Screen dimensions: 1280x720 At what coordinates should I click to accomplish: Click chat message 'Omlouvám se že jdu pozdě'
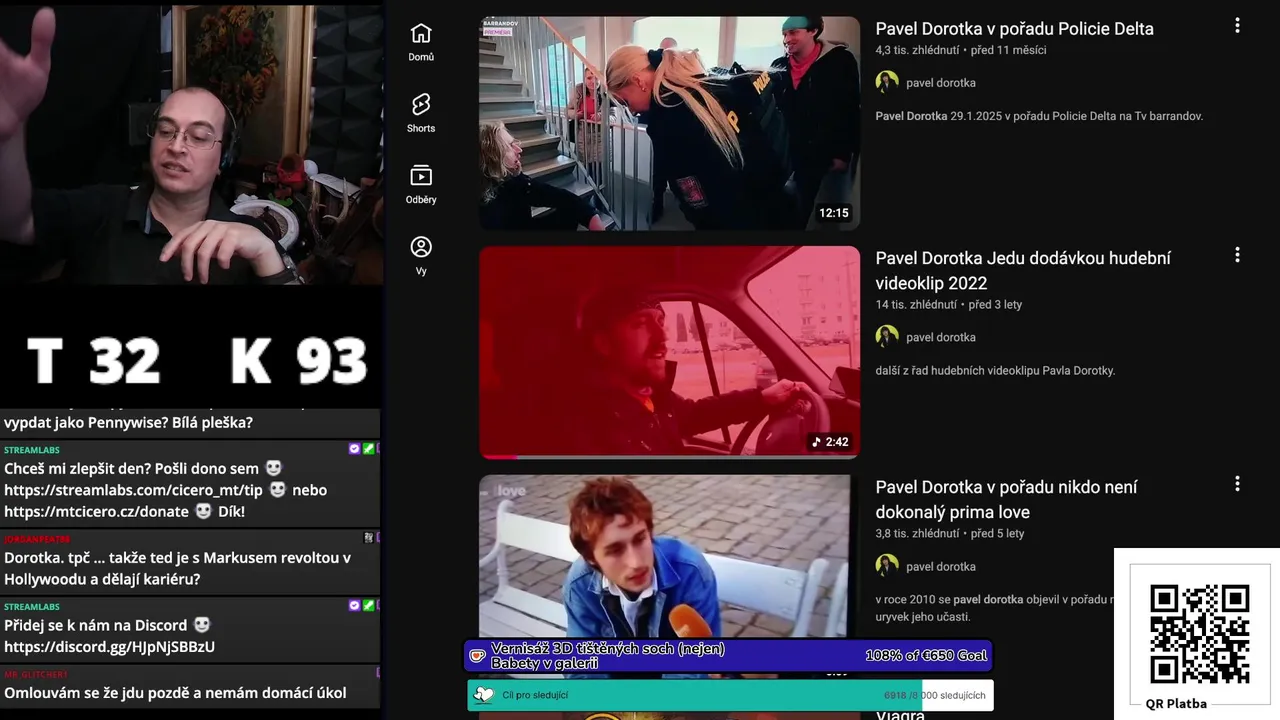175,693
